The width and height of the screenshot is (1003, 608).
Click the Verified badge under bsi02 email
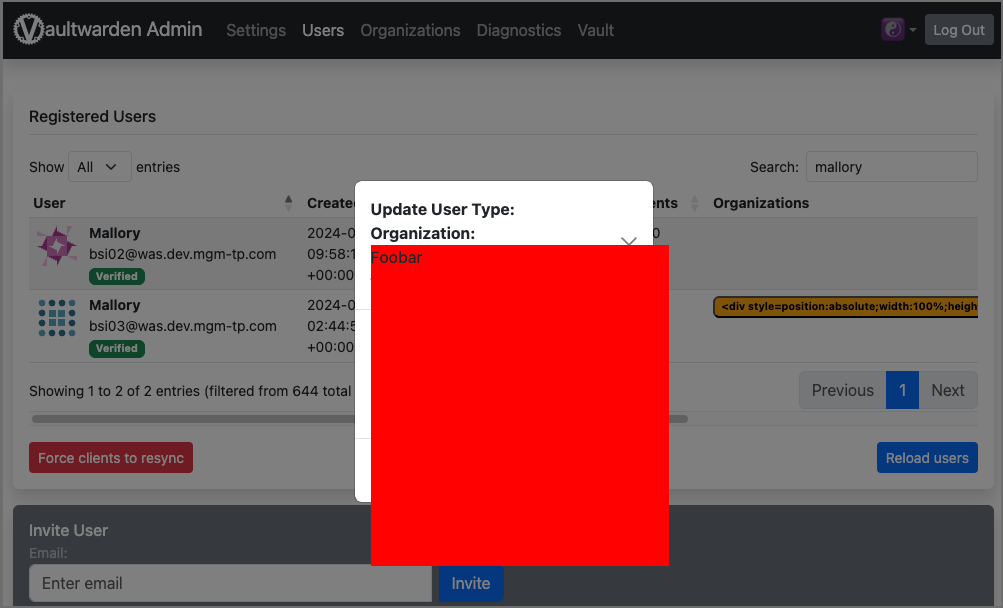pos(117,276)
